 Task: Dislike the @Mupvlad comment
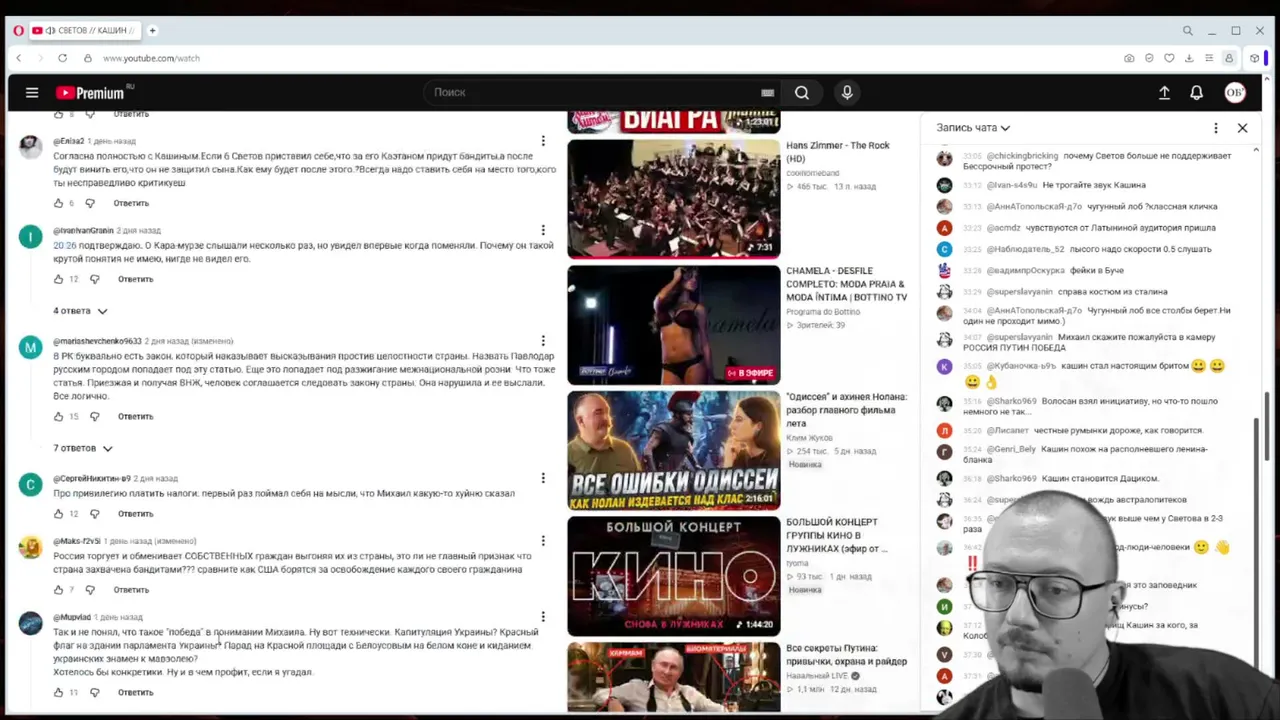95,692
